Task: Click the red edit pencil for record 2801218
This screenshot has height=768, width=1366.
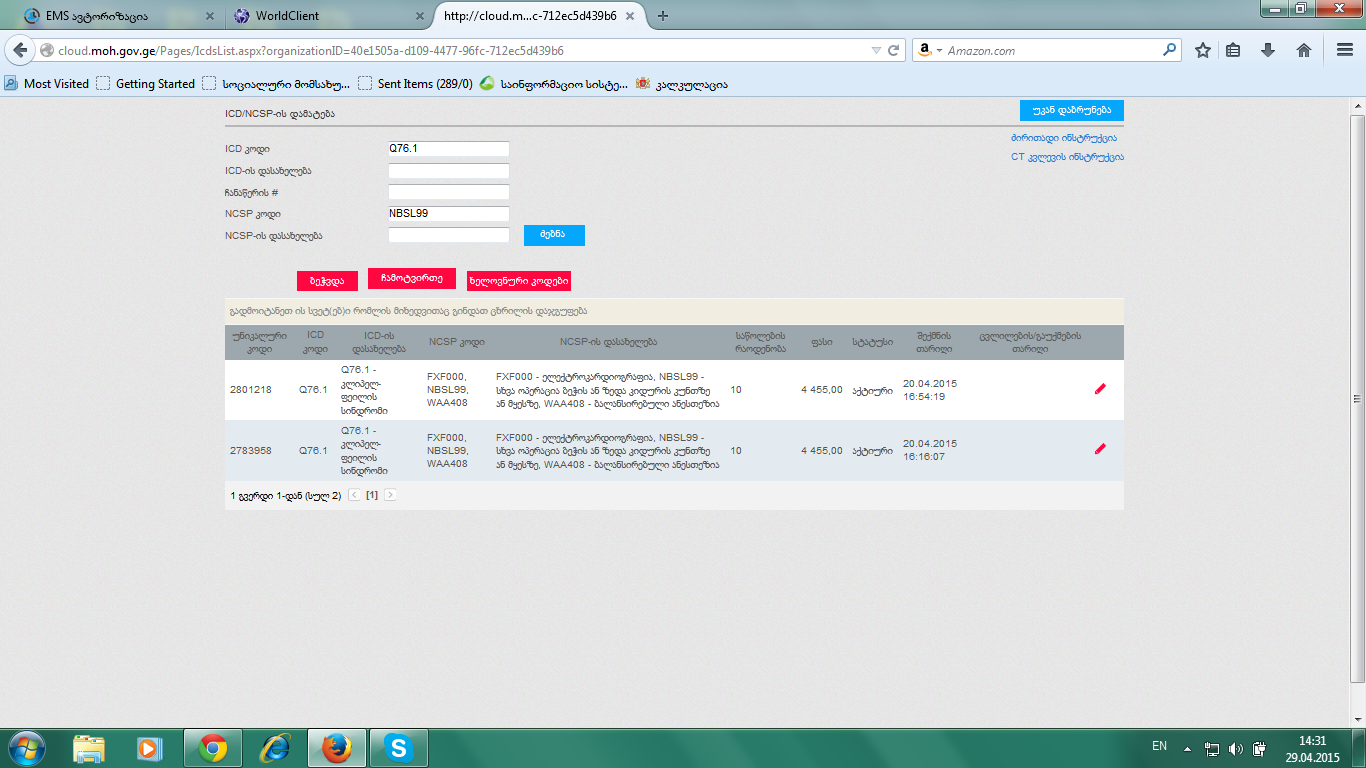Action: (x=1100, y=389)
